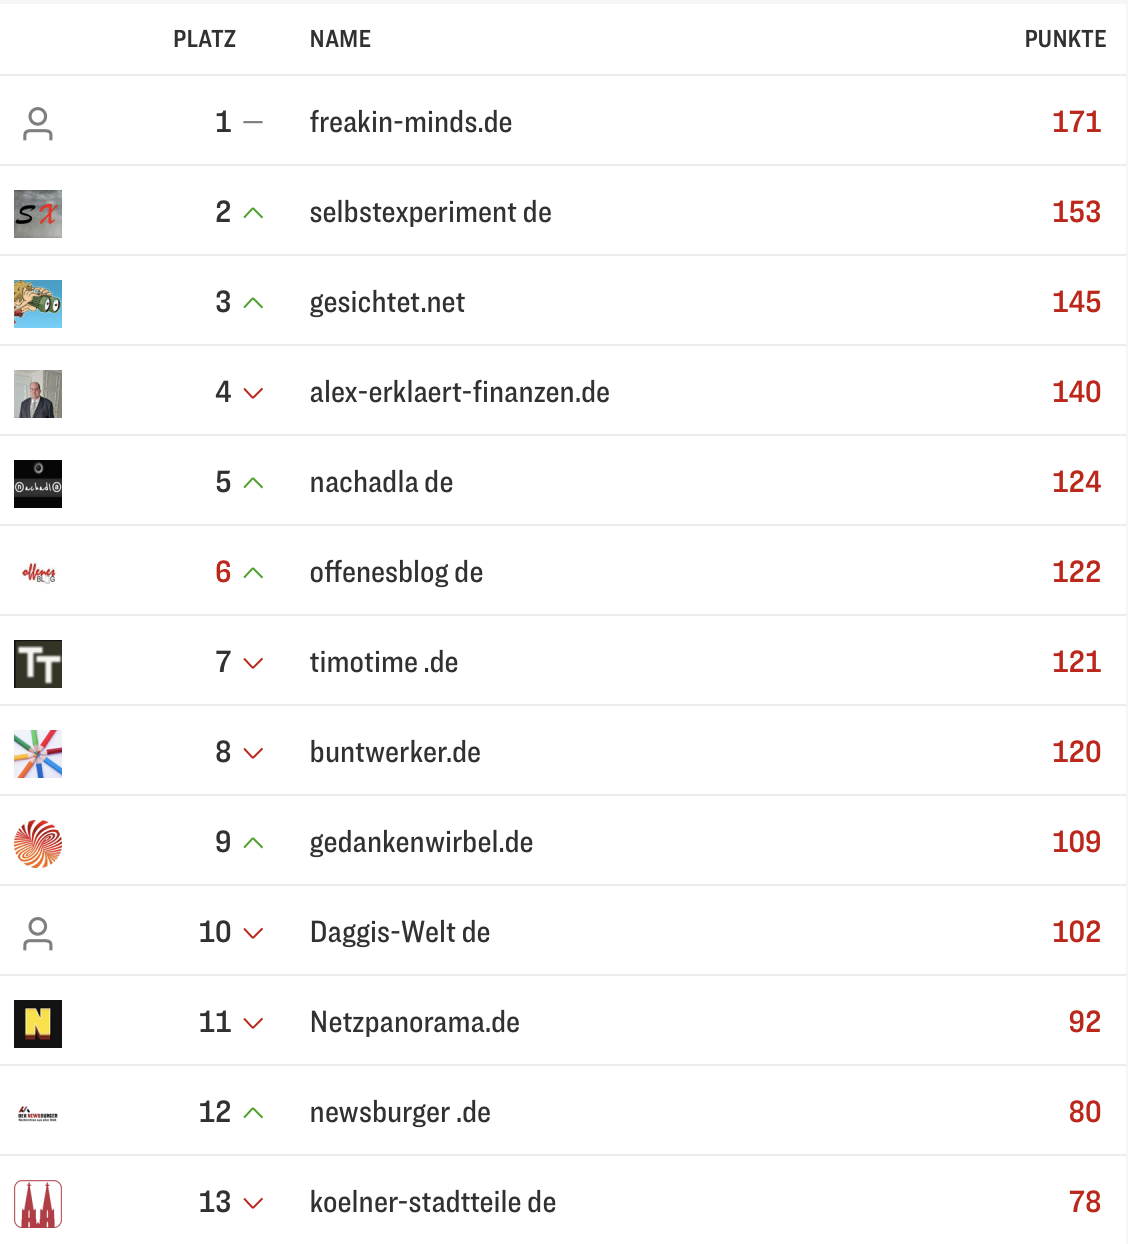Click the buntwerker colored pencils icon
The width and height of the screenshot is (1128, 1244).
[38, 754]
